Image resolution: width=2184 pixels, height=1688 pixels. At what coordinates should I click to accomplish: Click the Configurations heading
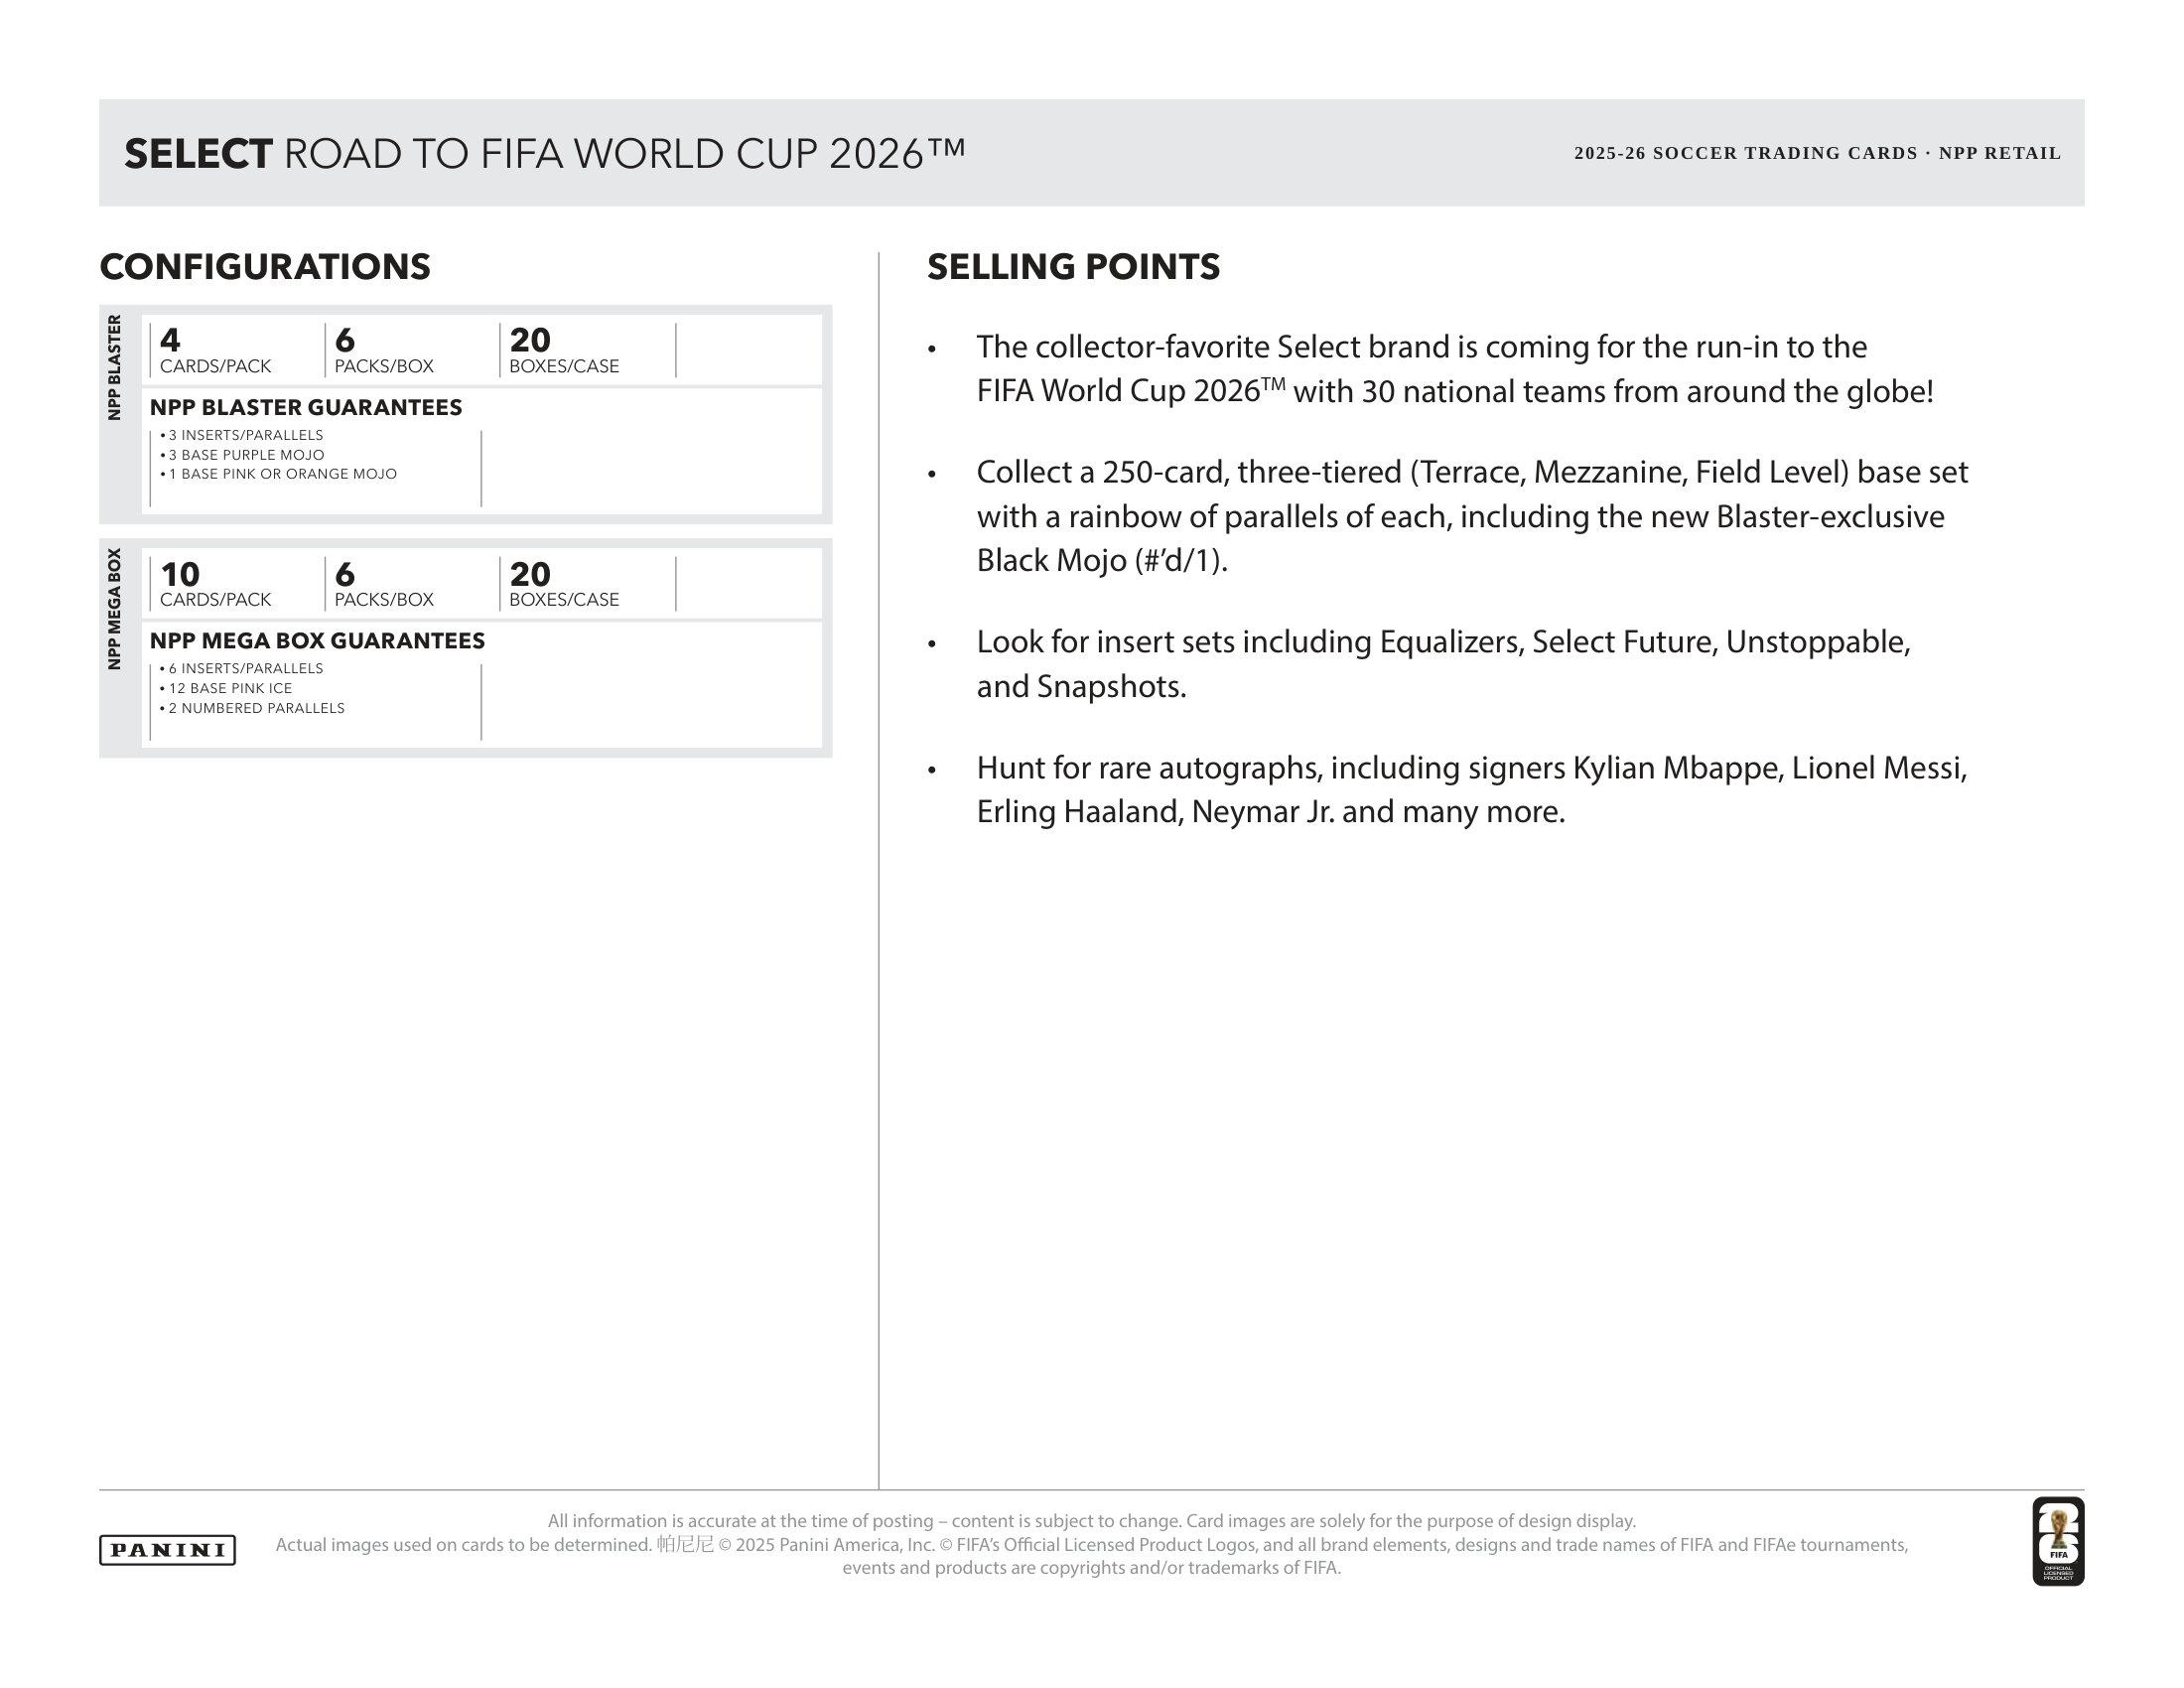[x=265, y=266]
